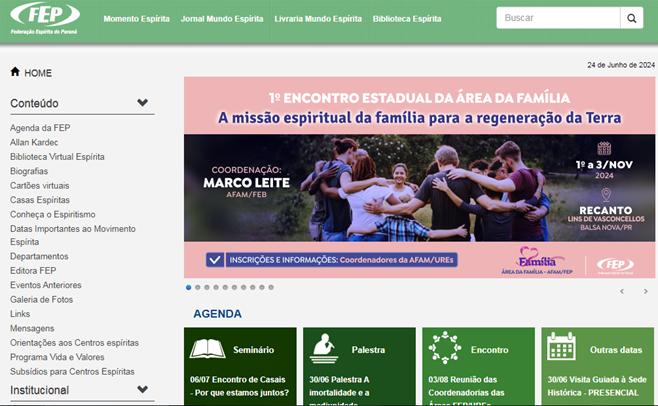Select the last carousel dot
The width and height of the screenshot is (658, 406).
271,288
